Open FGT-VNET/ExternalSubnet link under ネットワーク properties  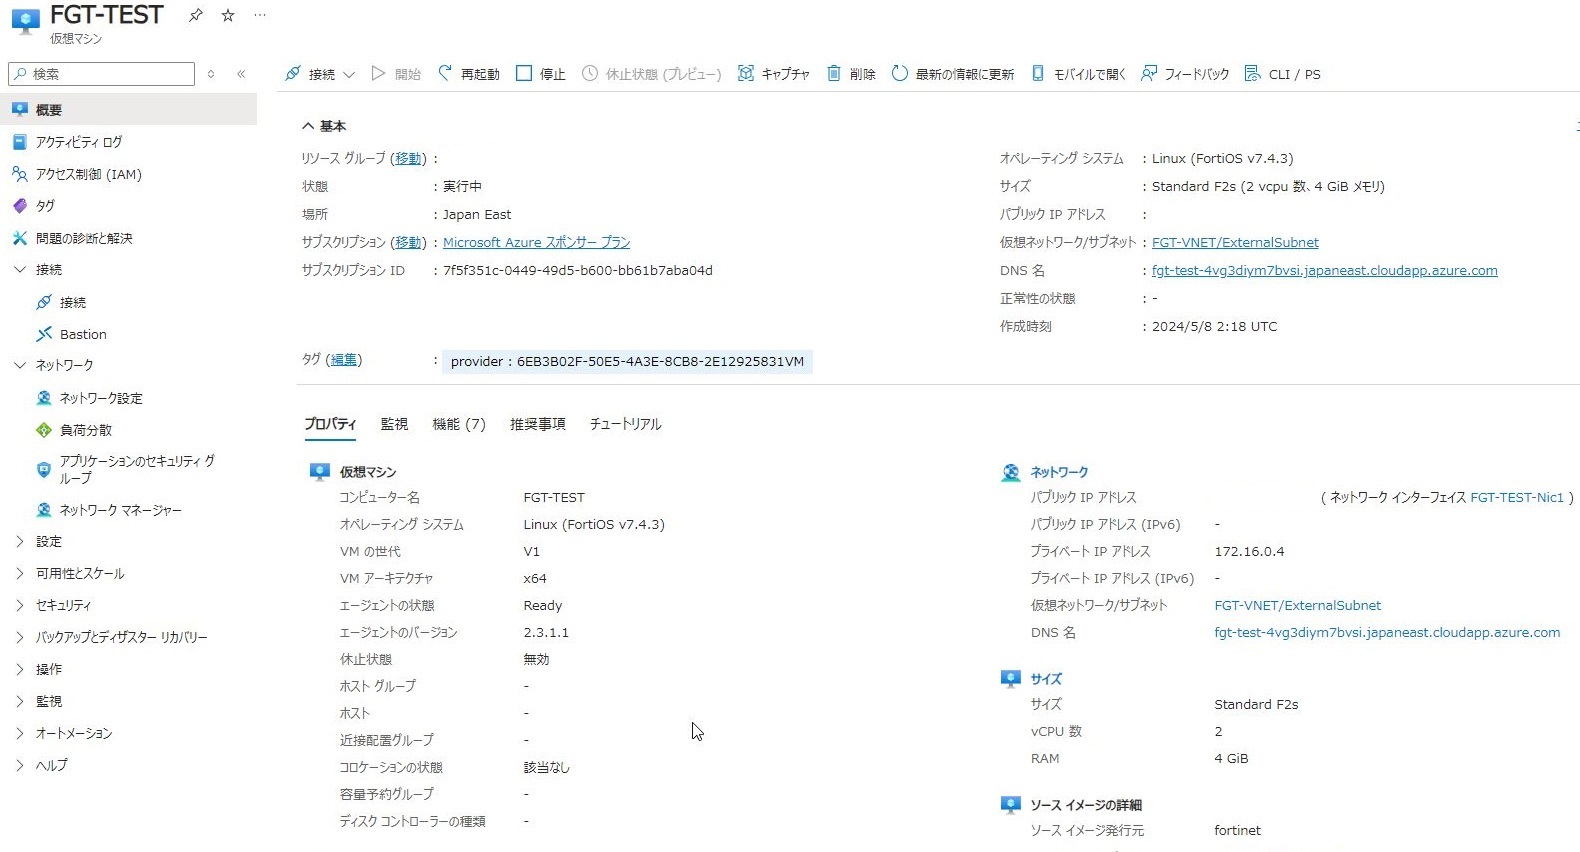[1298, 606]
